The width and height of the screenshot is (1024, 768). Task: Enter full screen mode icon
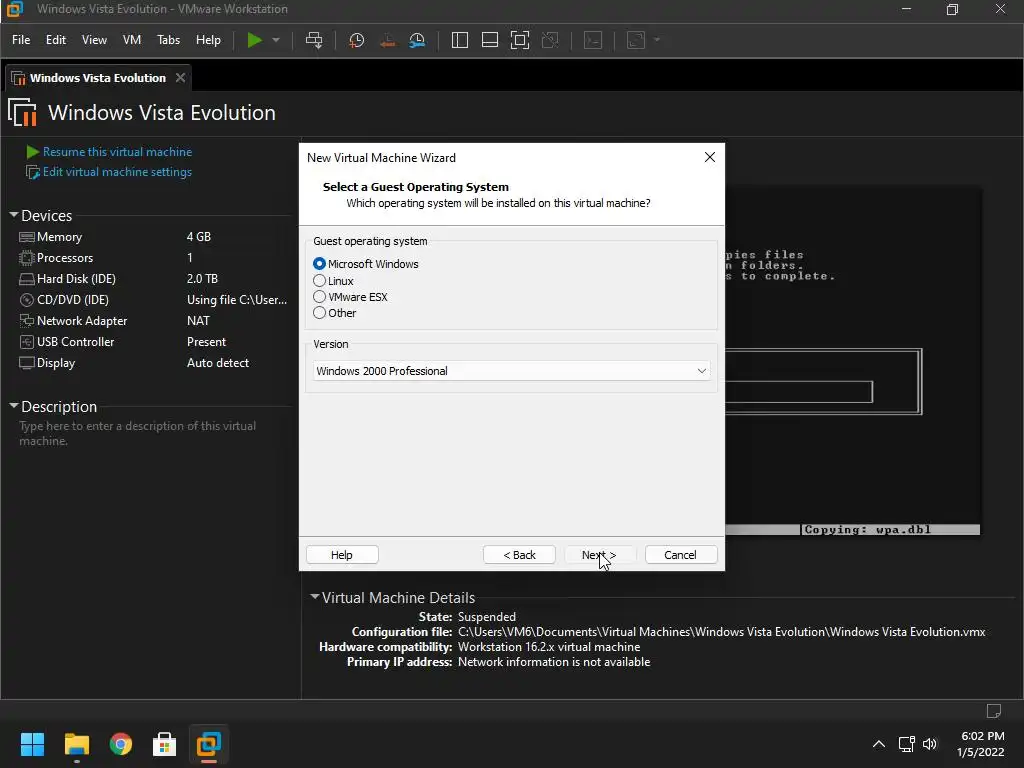pyautogui.click(x=520, y=40)
